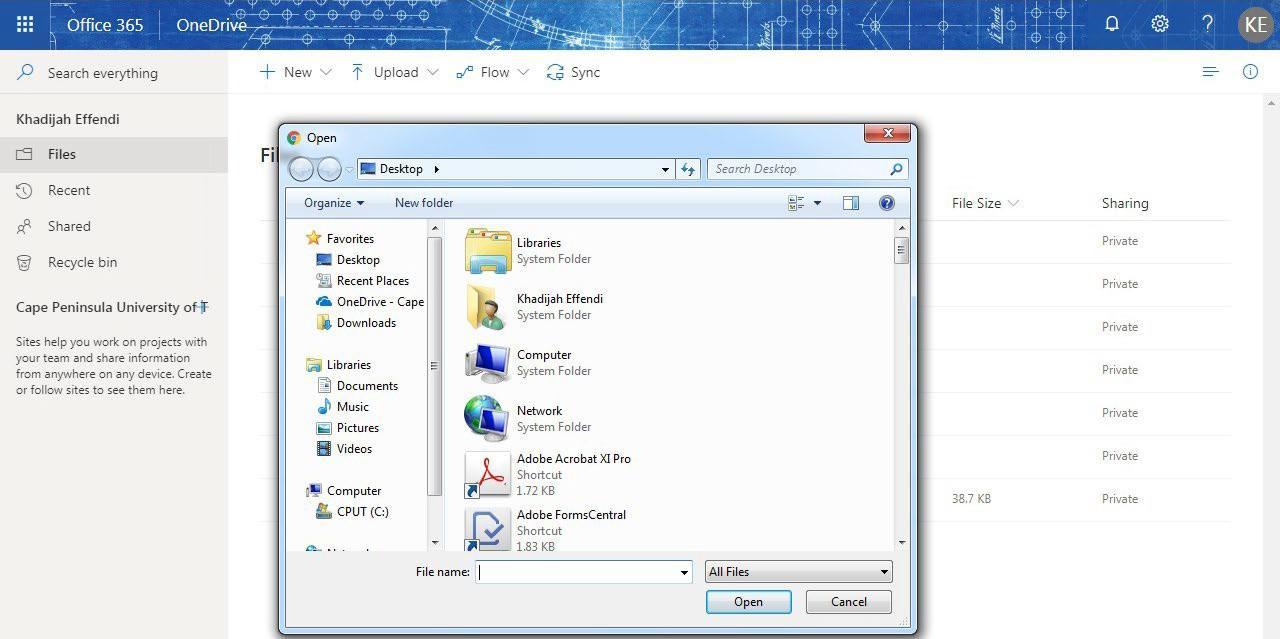
Task: Select Shared in OneDrive sidebar
Action: click(x=114, y=226)
